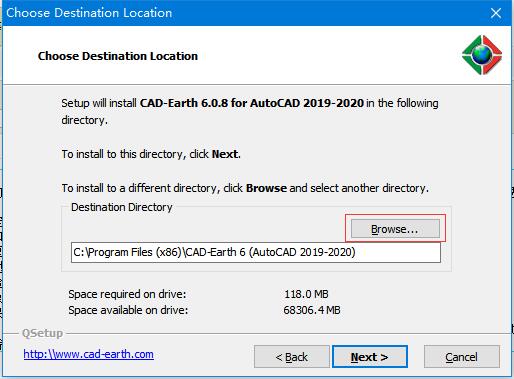Click the Space required on drive label
Viewport: 514px width, 379px height.
pos(127,294)
